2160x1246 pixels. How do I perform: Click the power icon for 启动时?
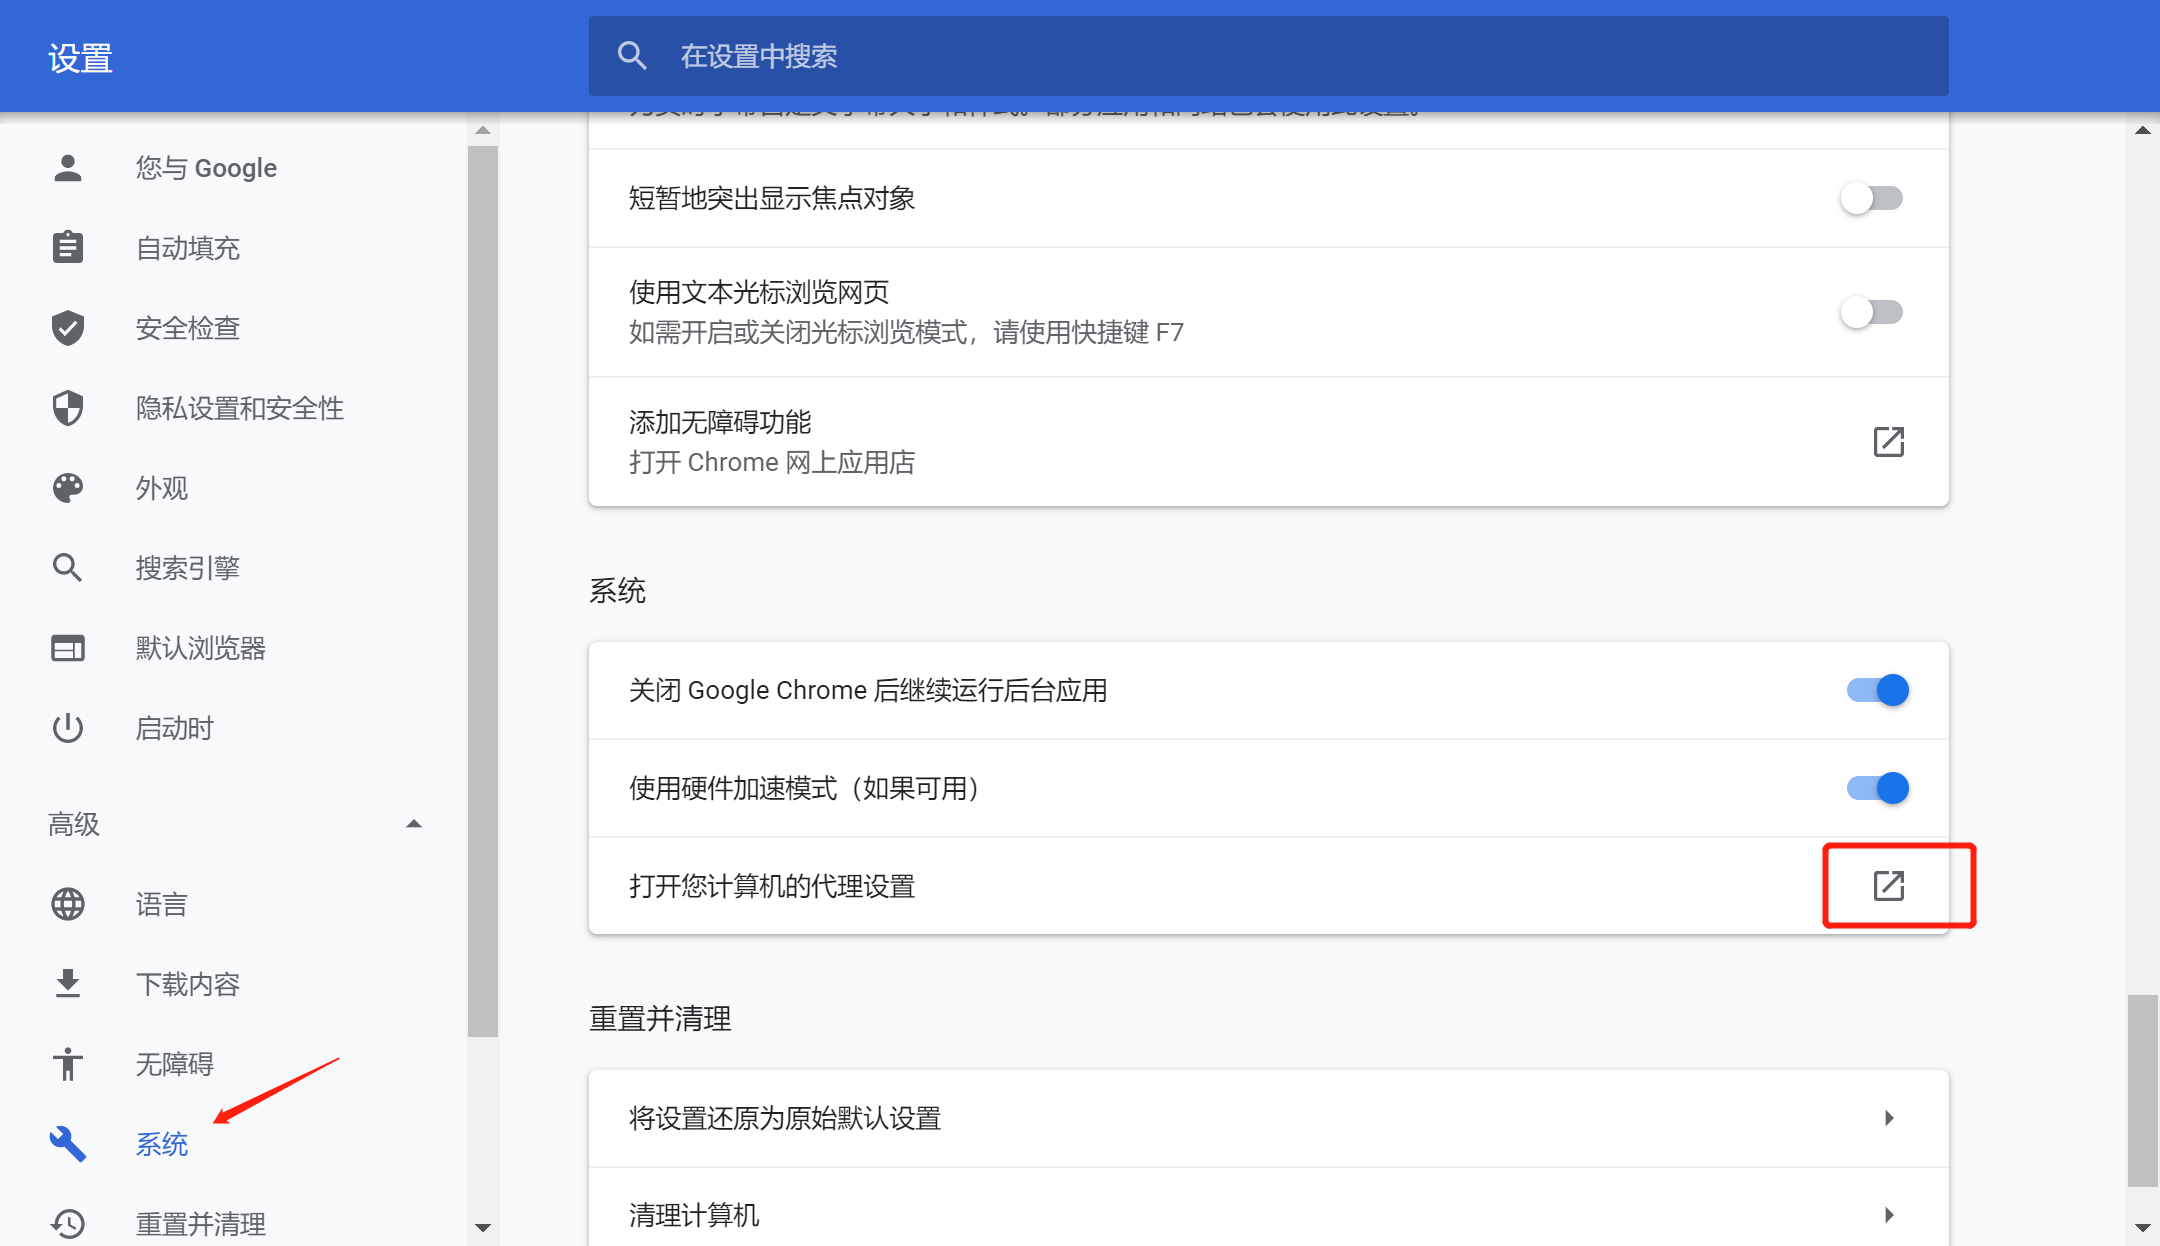[68, 728]
